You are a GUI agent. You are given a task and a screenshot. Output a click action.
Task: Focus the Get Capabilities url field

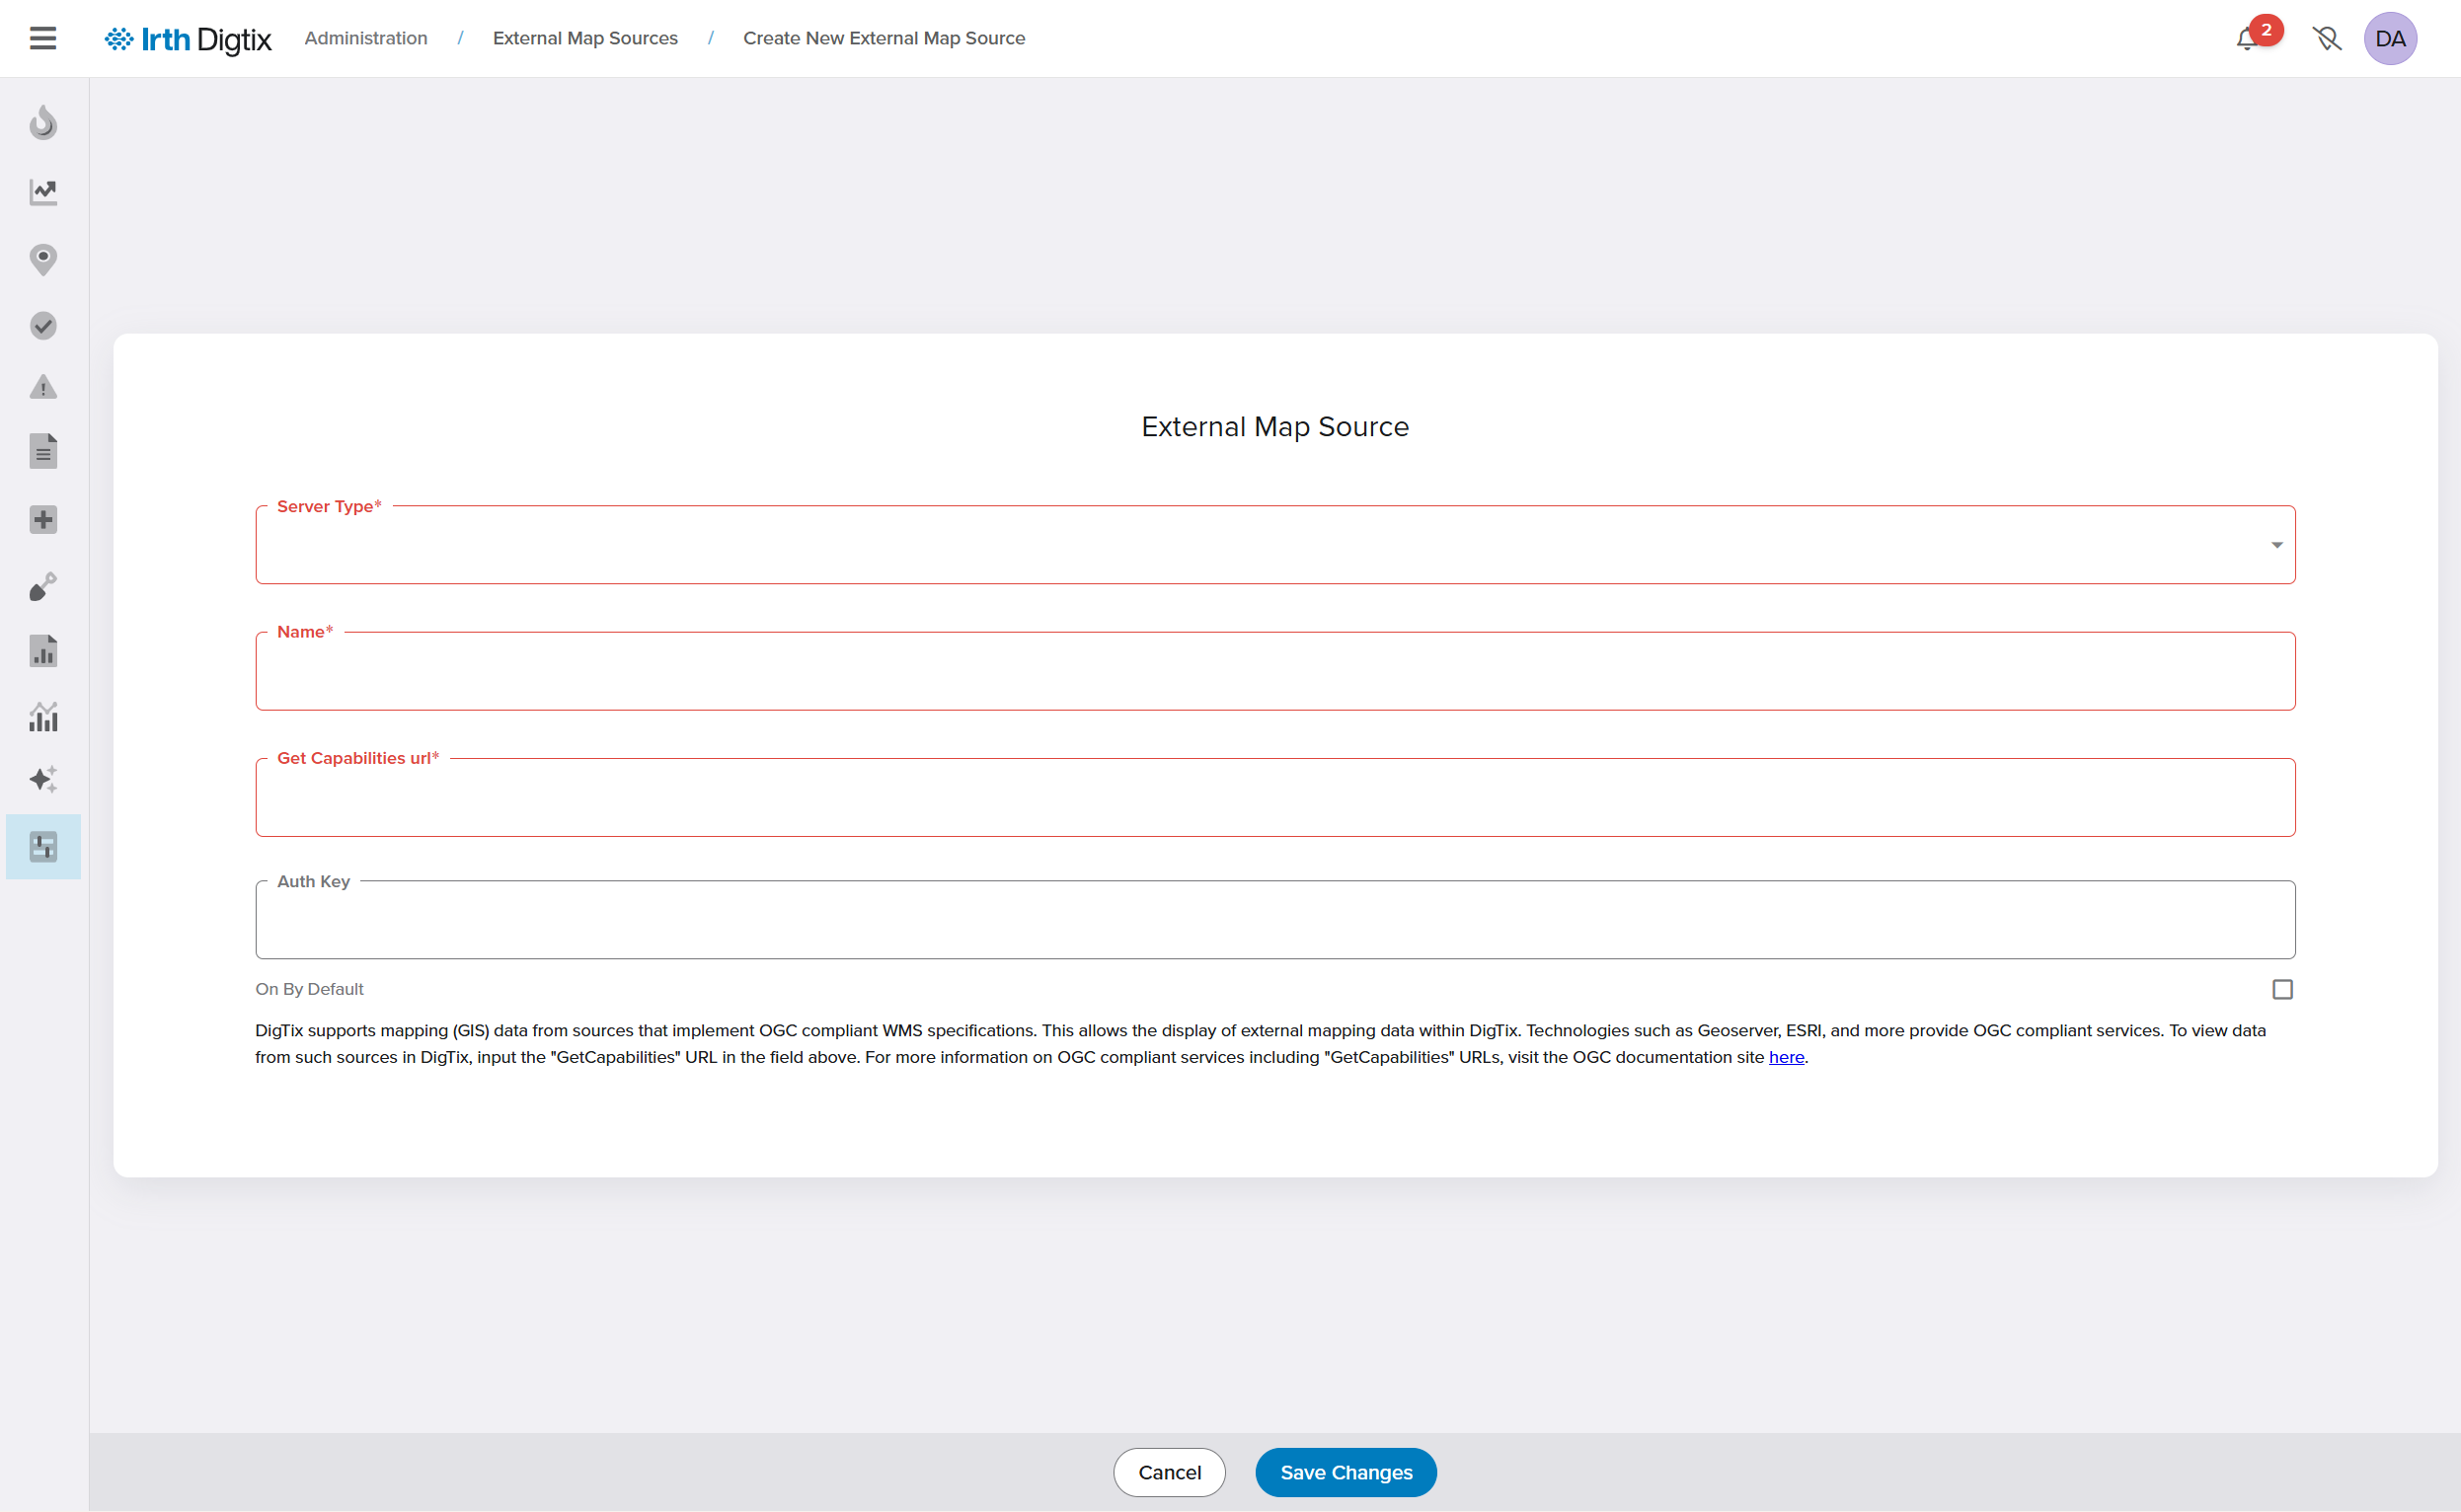click(1275, 798)
